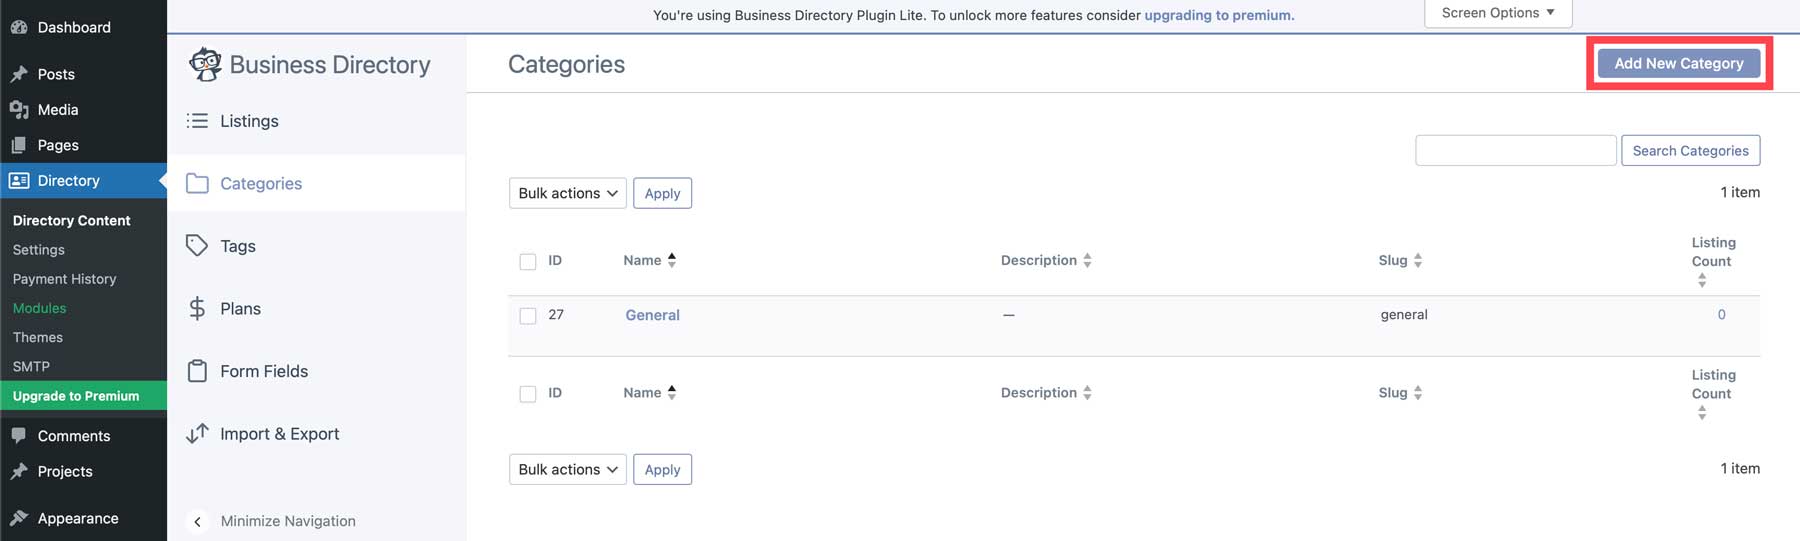This screenshot has height=541, width=1800.
Task: Sort by Name using footer header arrows
Action: pos(672,393)
